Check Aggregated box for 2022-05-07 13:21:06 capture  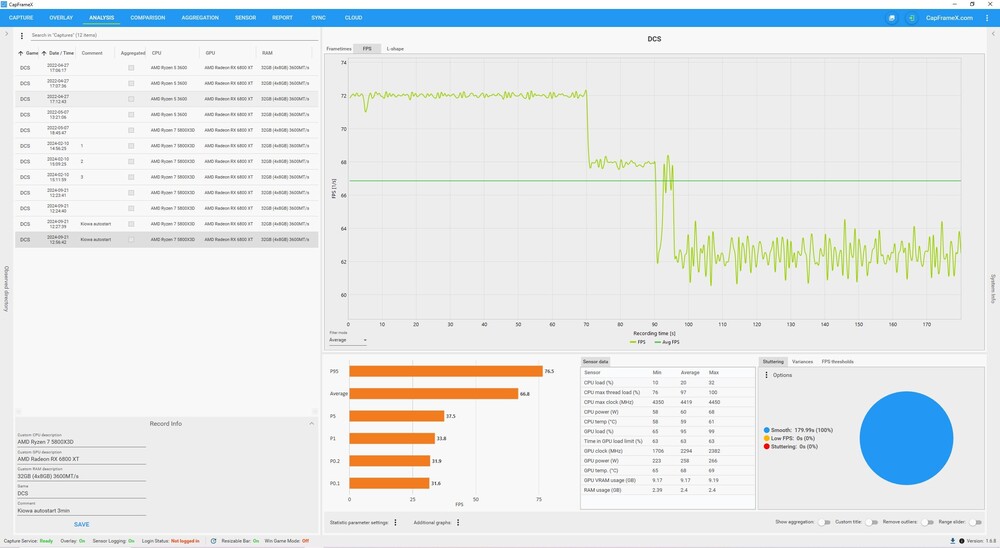pyautogui.click(x=131, y=114)
